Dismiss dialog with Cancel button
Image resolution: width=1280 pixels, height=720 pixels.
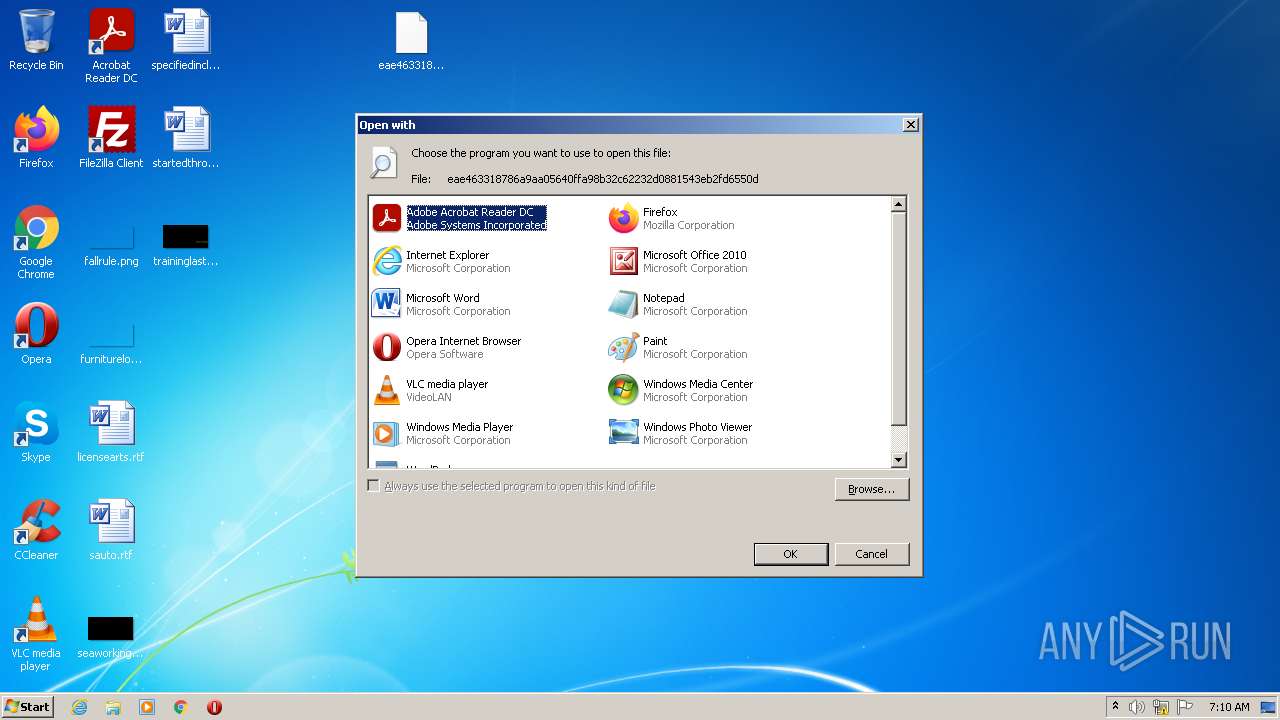pyautogui.click(x=871, y=554)
